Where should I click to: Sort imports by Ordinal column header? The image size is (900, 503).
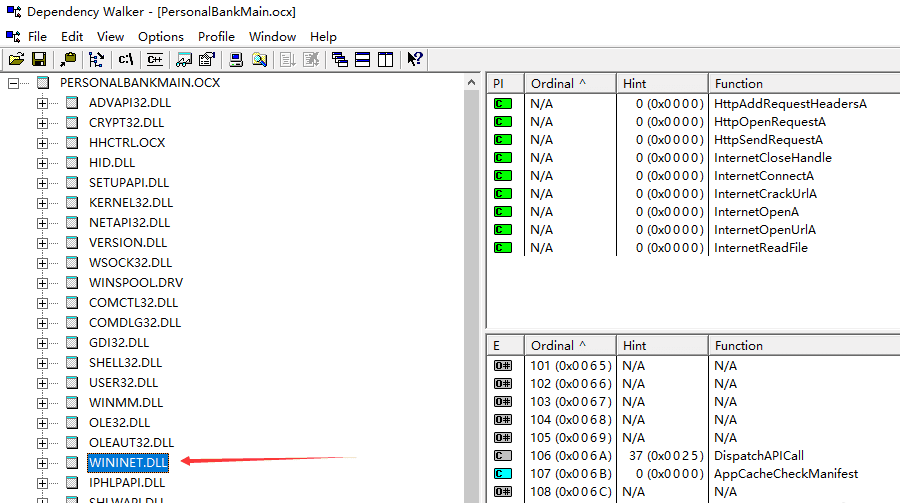pyautogui.click(x=570, y=84)
